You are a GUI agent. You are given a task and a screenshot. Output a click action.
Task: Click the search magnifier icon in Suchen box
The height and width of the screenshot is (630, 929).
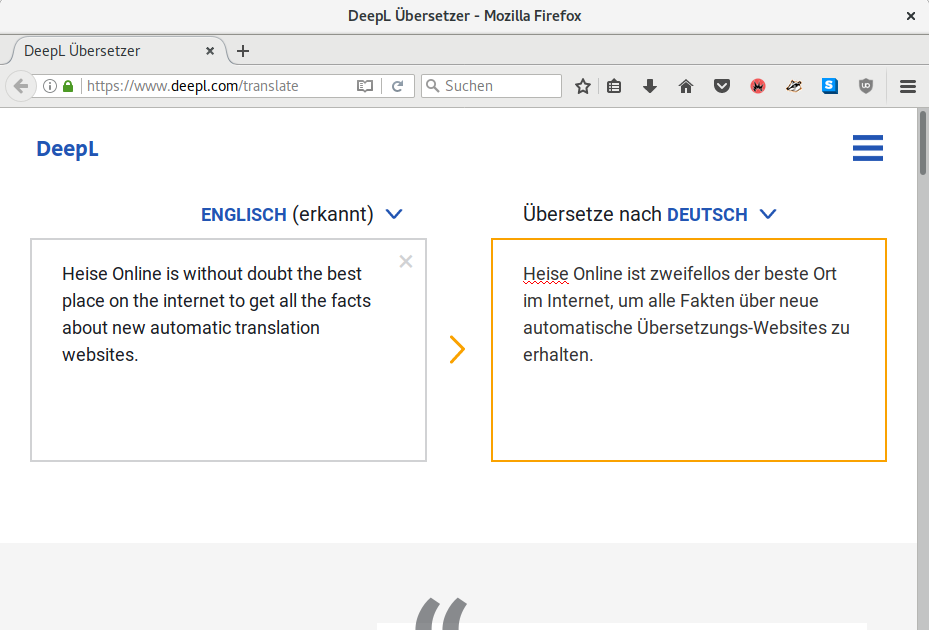click(433, 87)
